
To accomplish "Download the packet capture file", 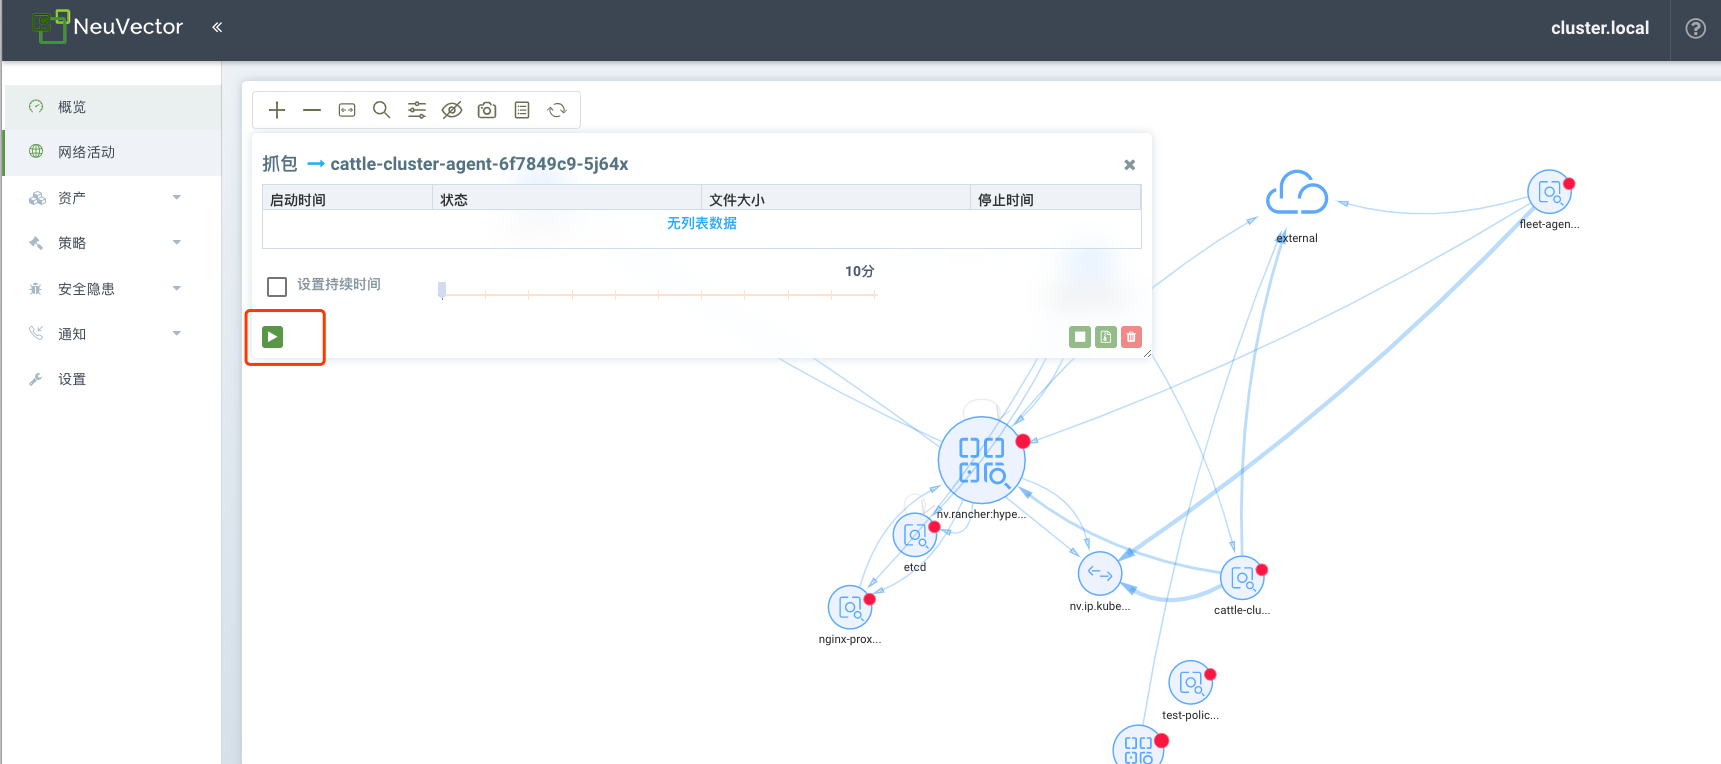I will pyautogui.click(x=1105, y=337).
